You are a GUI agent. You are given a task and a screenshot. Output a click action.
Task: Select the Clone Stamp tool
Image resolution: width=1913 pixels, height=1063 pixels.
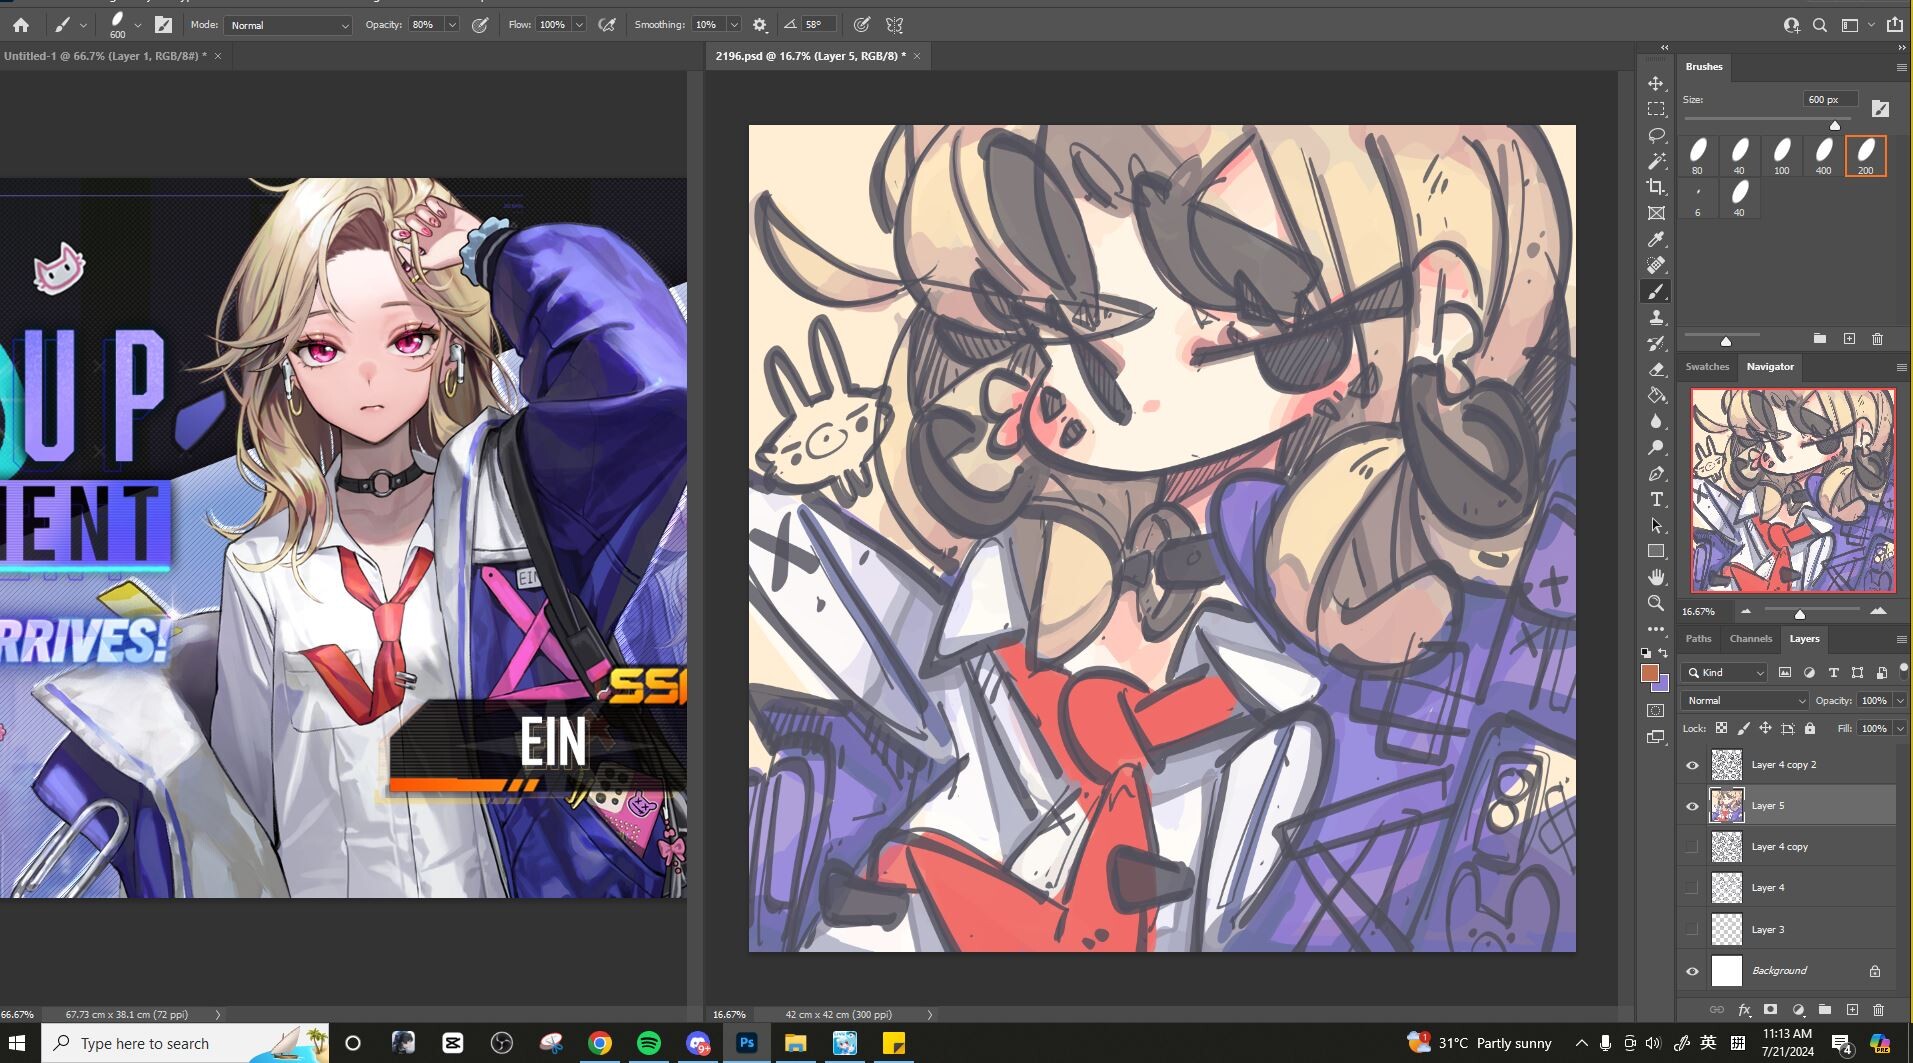click(x=1656, y=317)
